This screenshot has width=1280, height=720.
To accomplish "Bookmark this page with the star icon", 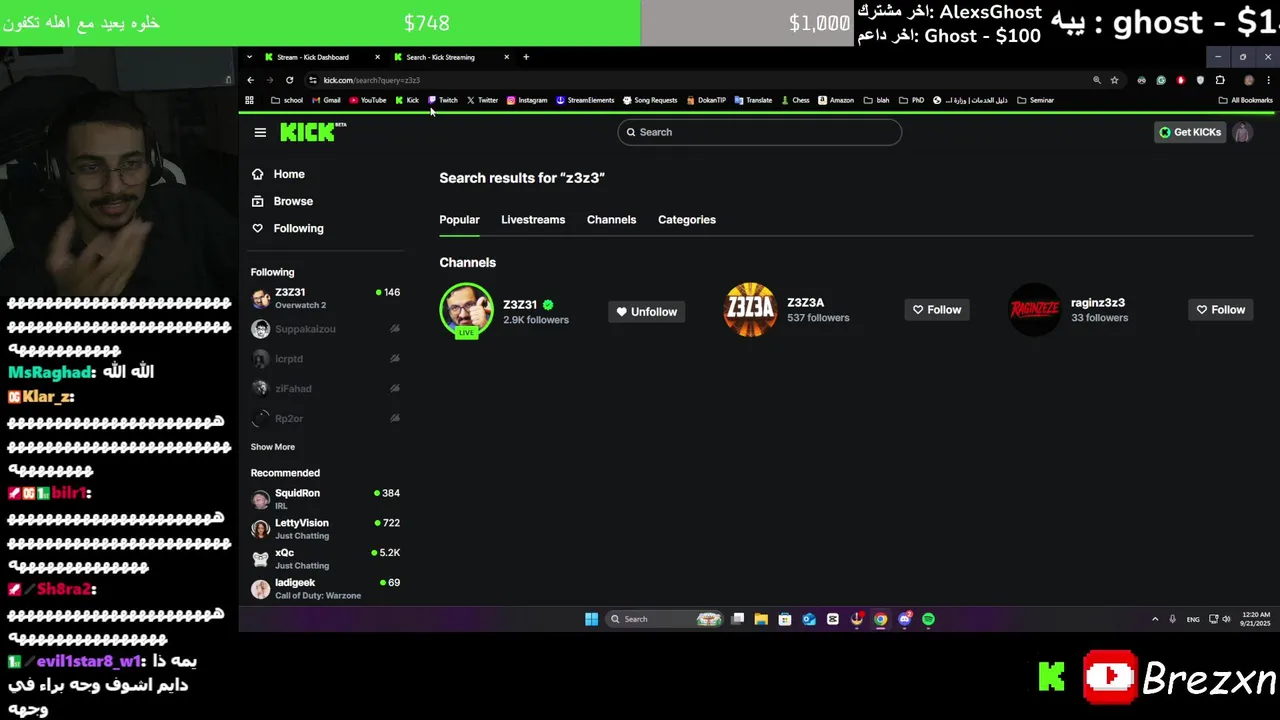I will click(x=1114, y=80).
